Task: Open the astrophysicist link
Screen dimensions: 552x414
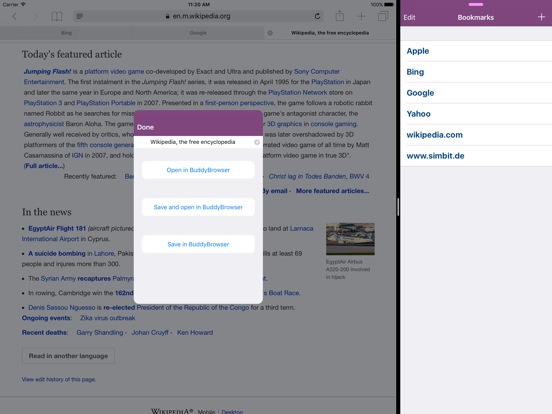Action: [x=44, y=124]
